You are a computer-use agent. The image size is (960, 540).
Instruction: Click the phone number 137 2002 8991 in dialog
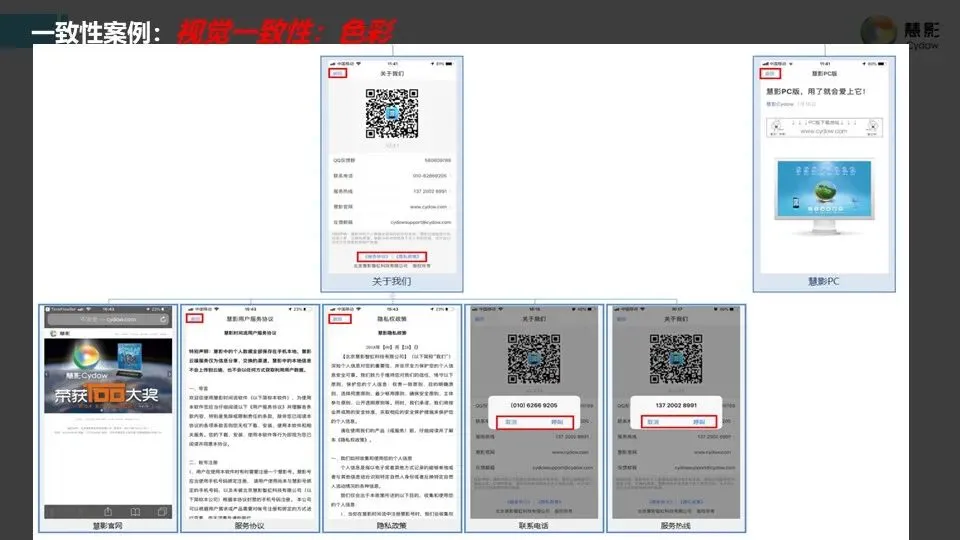(676, 405)
